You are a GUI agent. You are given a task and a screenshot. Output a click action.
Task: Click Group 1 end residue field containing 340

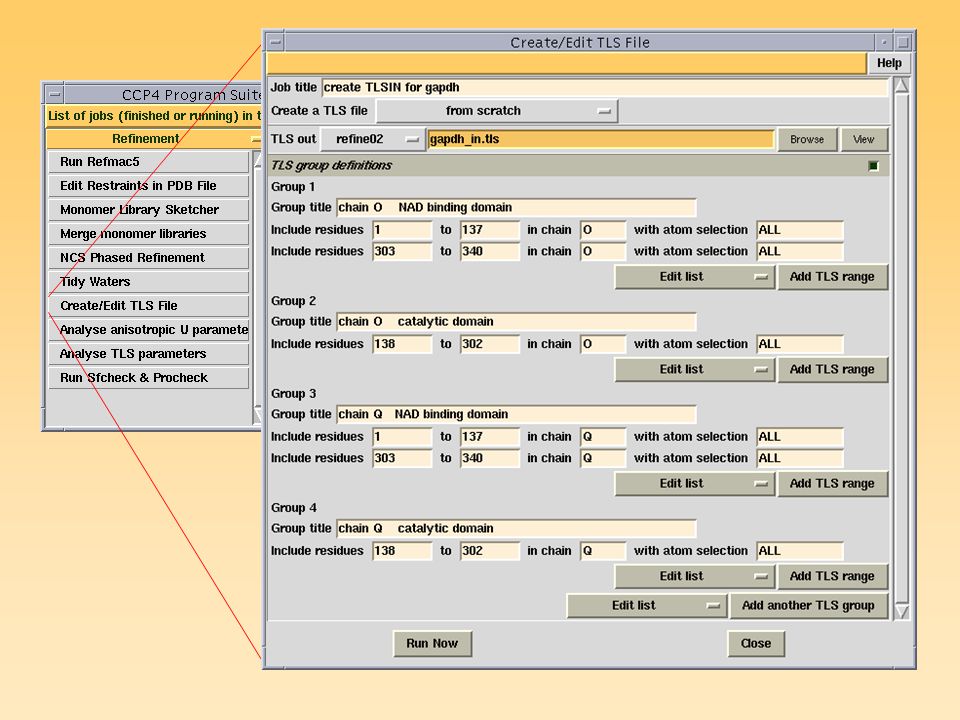pos(490,252)
